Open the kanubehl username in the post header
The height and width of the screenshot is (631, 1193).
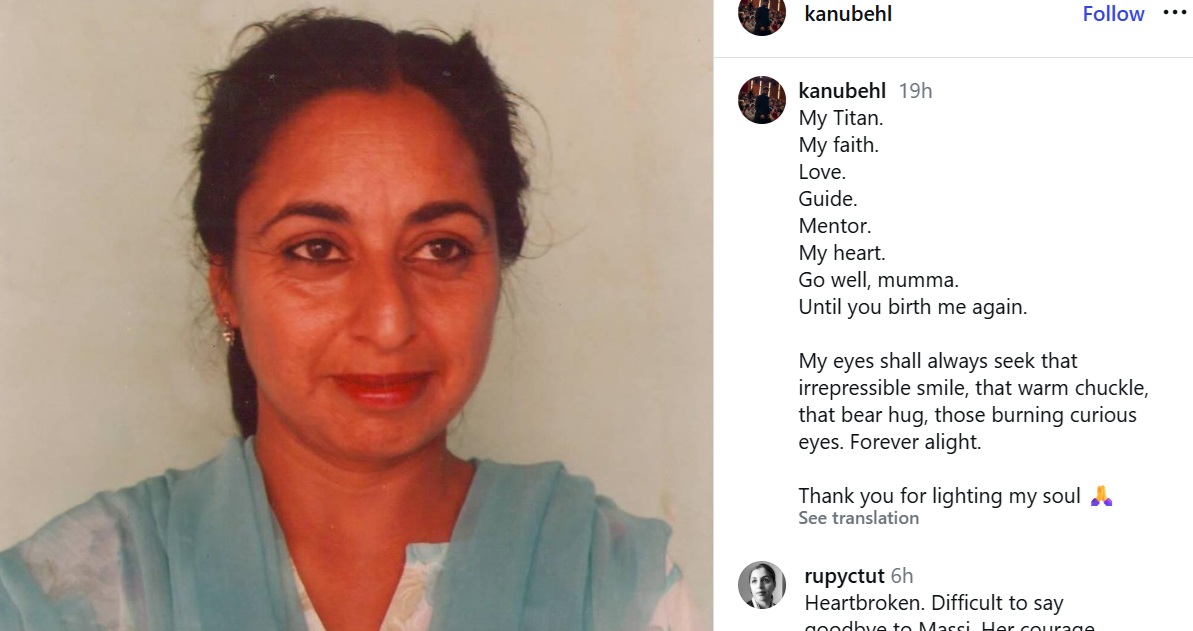click(848, 14)
